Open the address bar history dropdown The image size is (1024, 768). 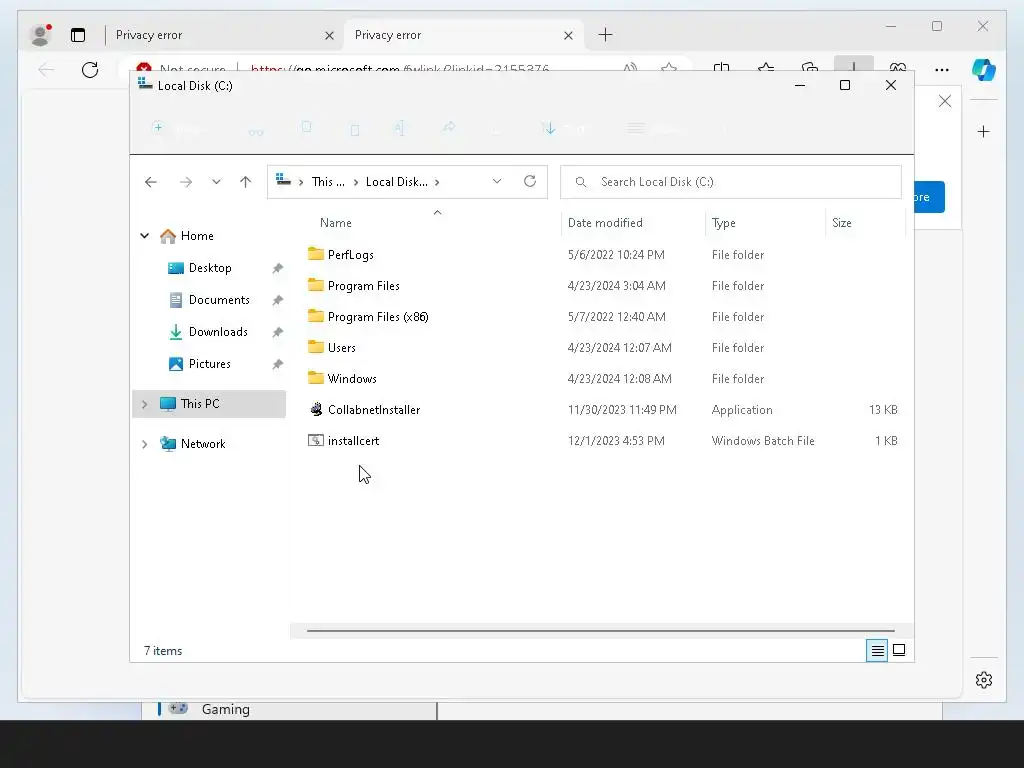coord(497,181)
